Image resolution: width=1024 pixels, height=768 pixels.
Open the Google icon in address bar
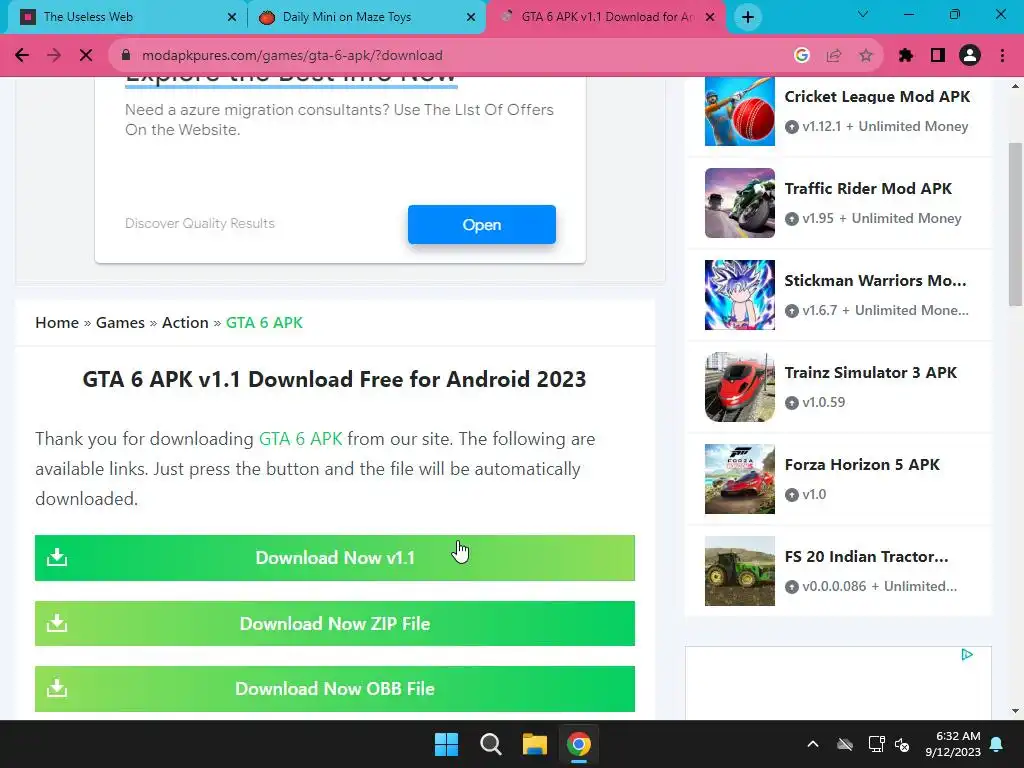801,56
